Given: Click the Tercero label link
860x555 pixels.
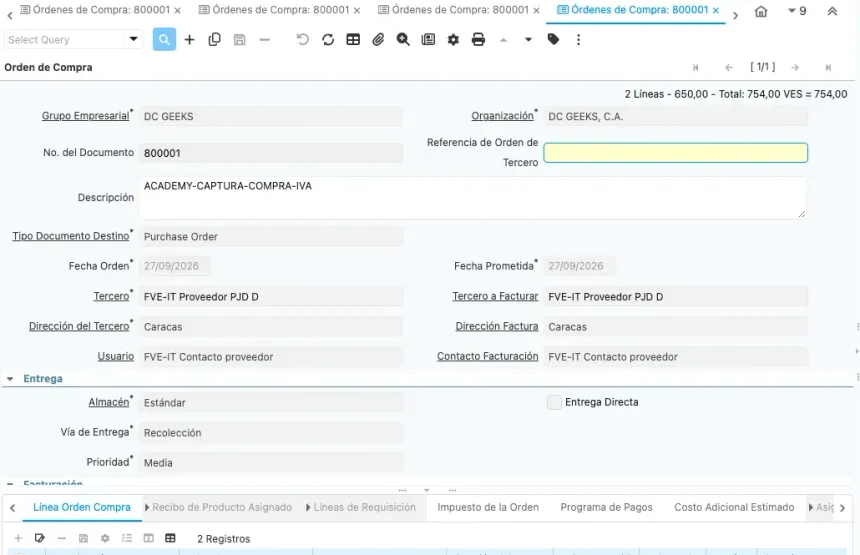Looking at the screenshot, I should click(111, 296).
